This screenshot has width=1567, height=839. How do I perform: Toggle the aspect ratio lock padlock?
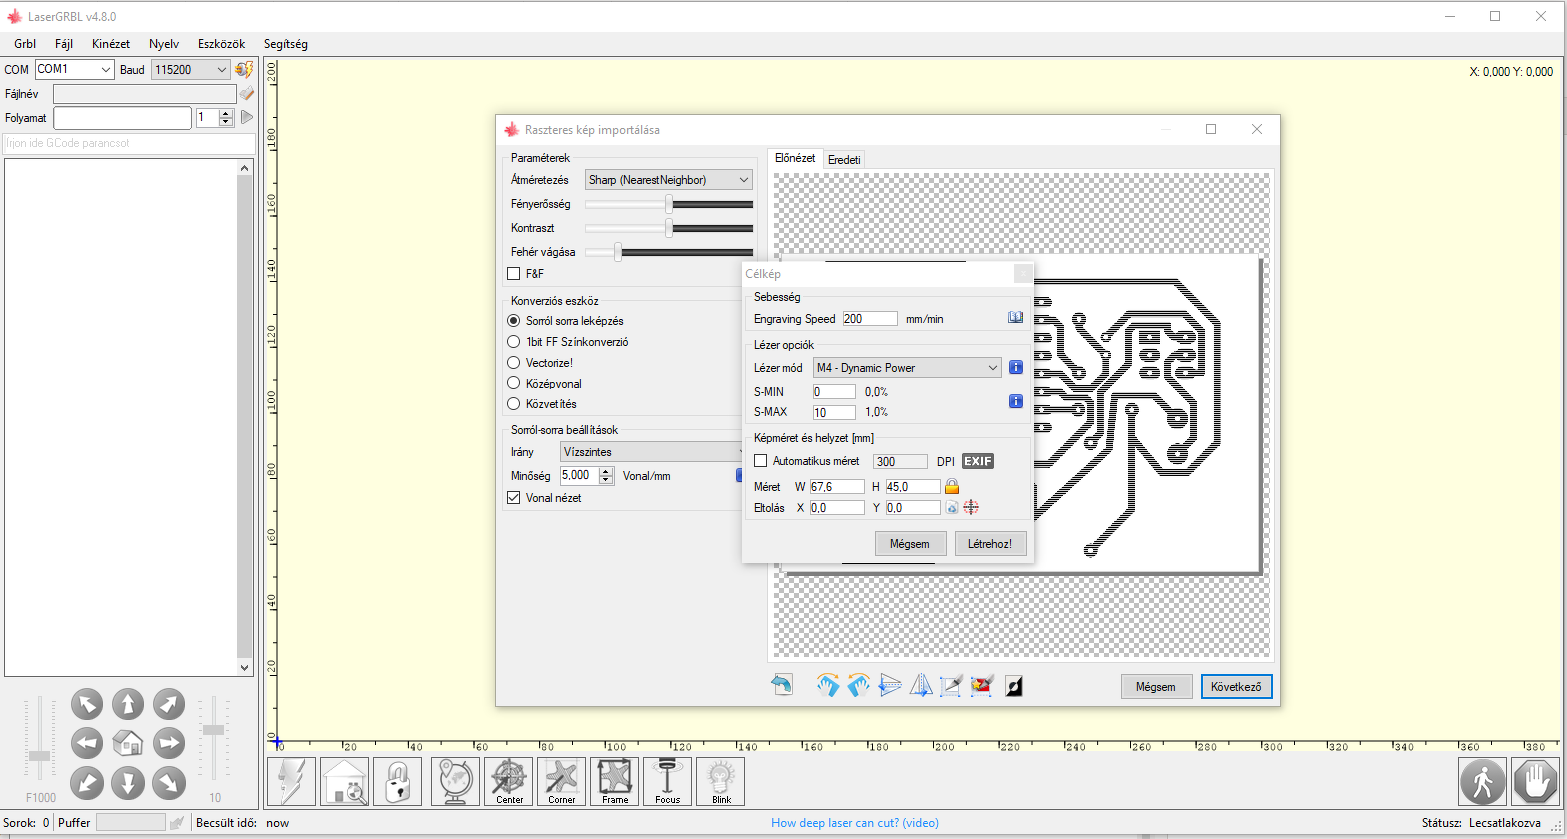click(952, 486)
